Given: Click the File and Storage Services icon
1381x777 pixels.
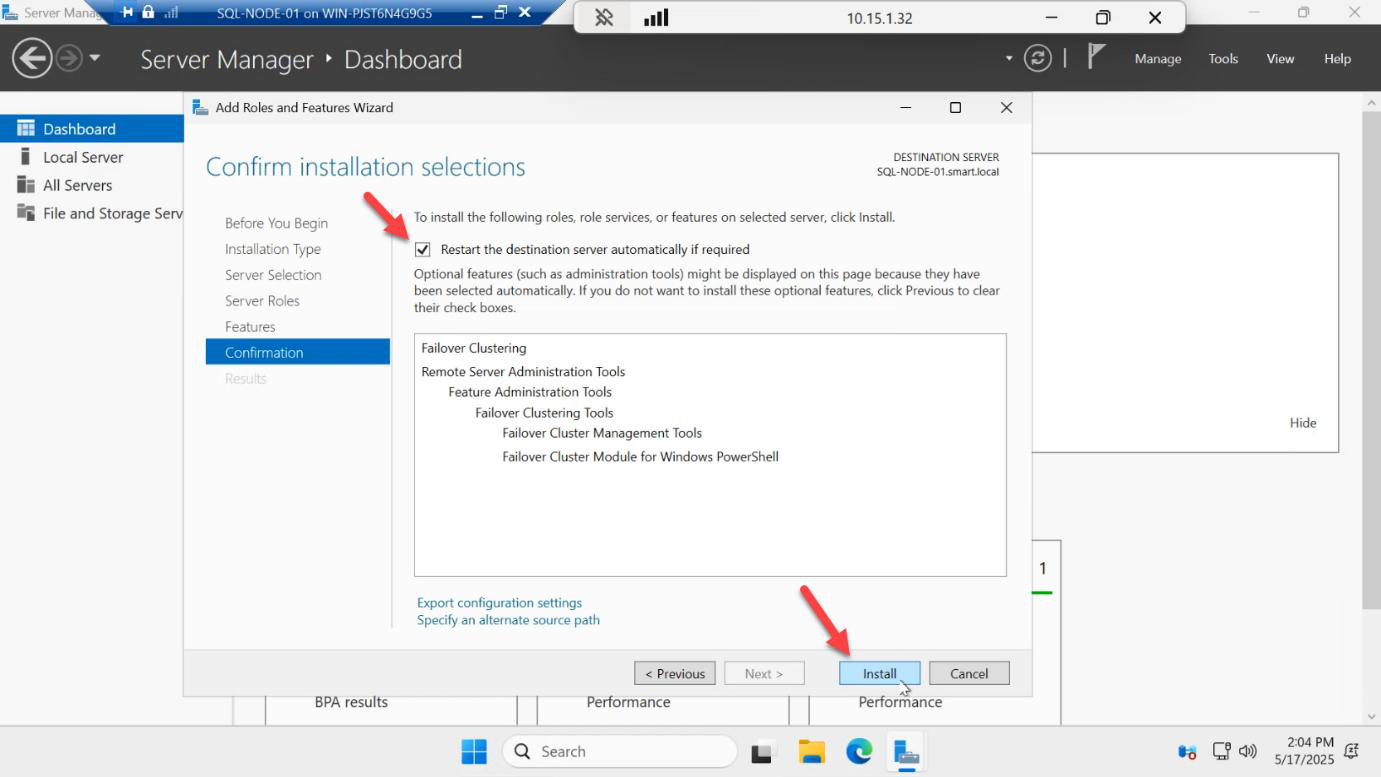Looking at the screenshot, I should [26, 213].
